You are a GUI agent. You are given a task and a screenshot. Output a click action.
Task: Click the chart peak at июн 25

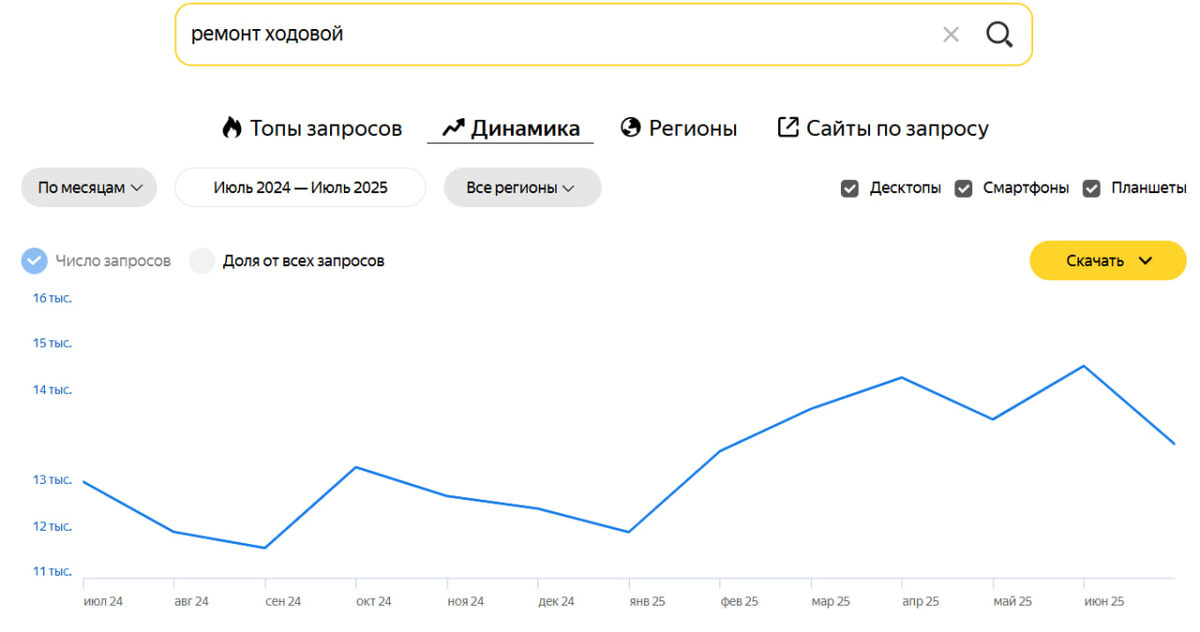tap(1083, 366)
